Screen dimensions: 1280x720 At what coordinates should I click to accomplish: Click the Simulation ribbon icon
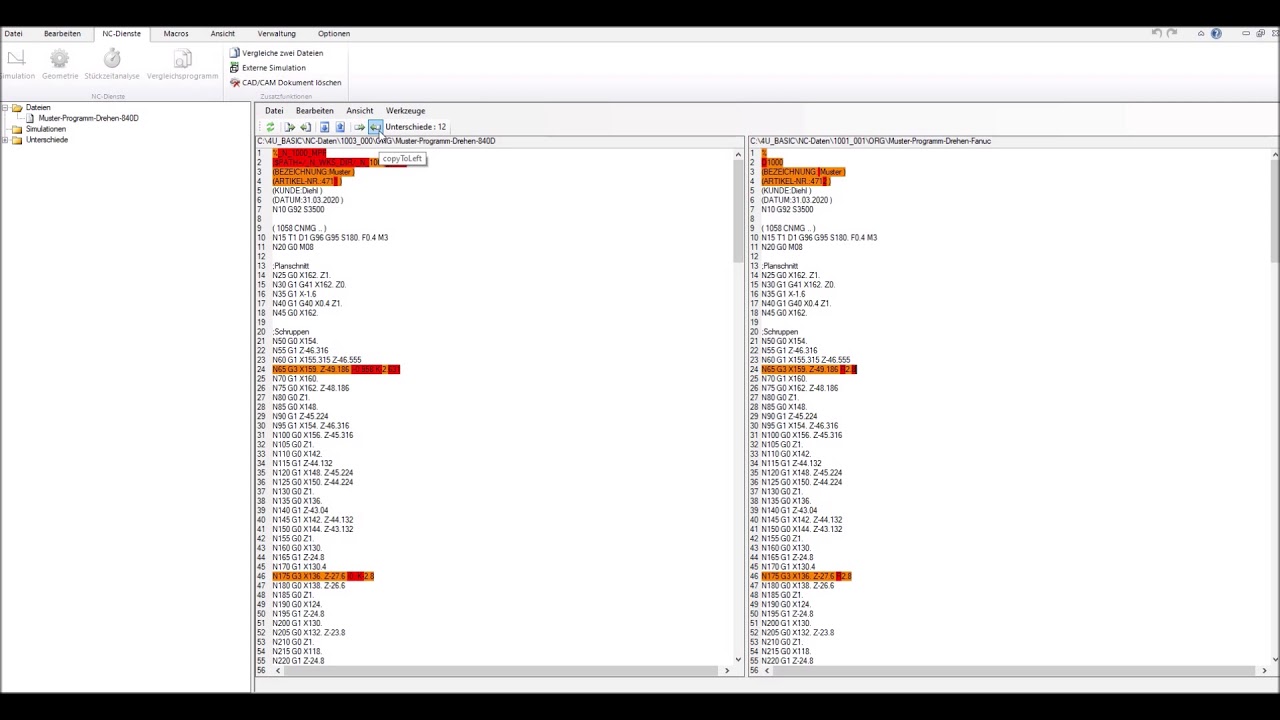tap(15, 59)
